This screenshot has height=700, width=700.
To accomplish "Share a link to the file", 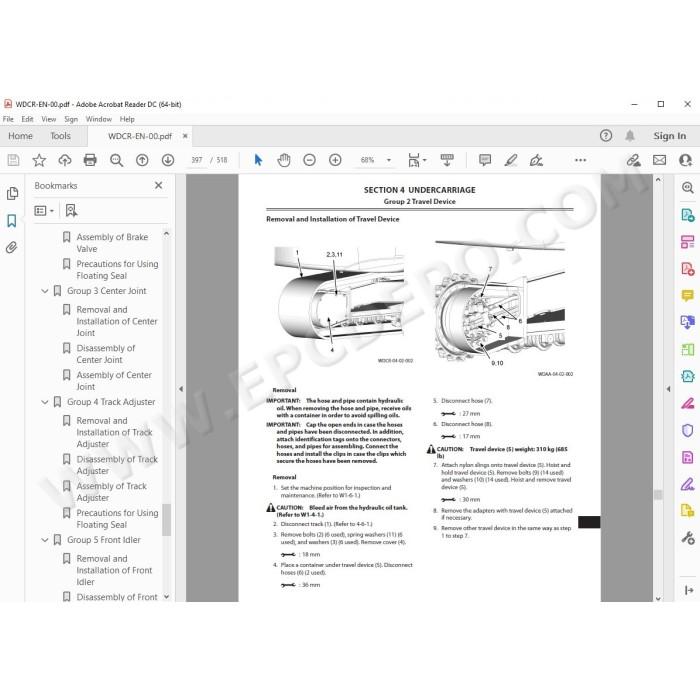I will (633, 160).
